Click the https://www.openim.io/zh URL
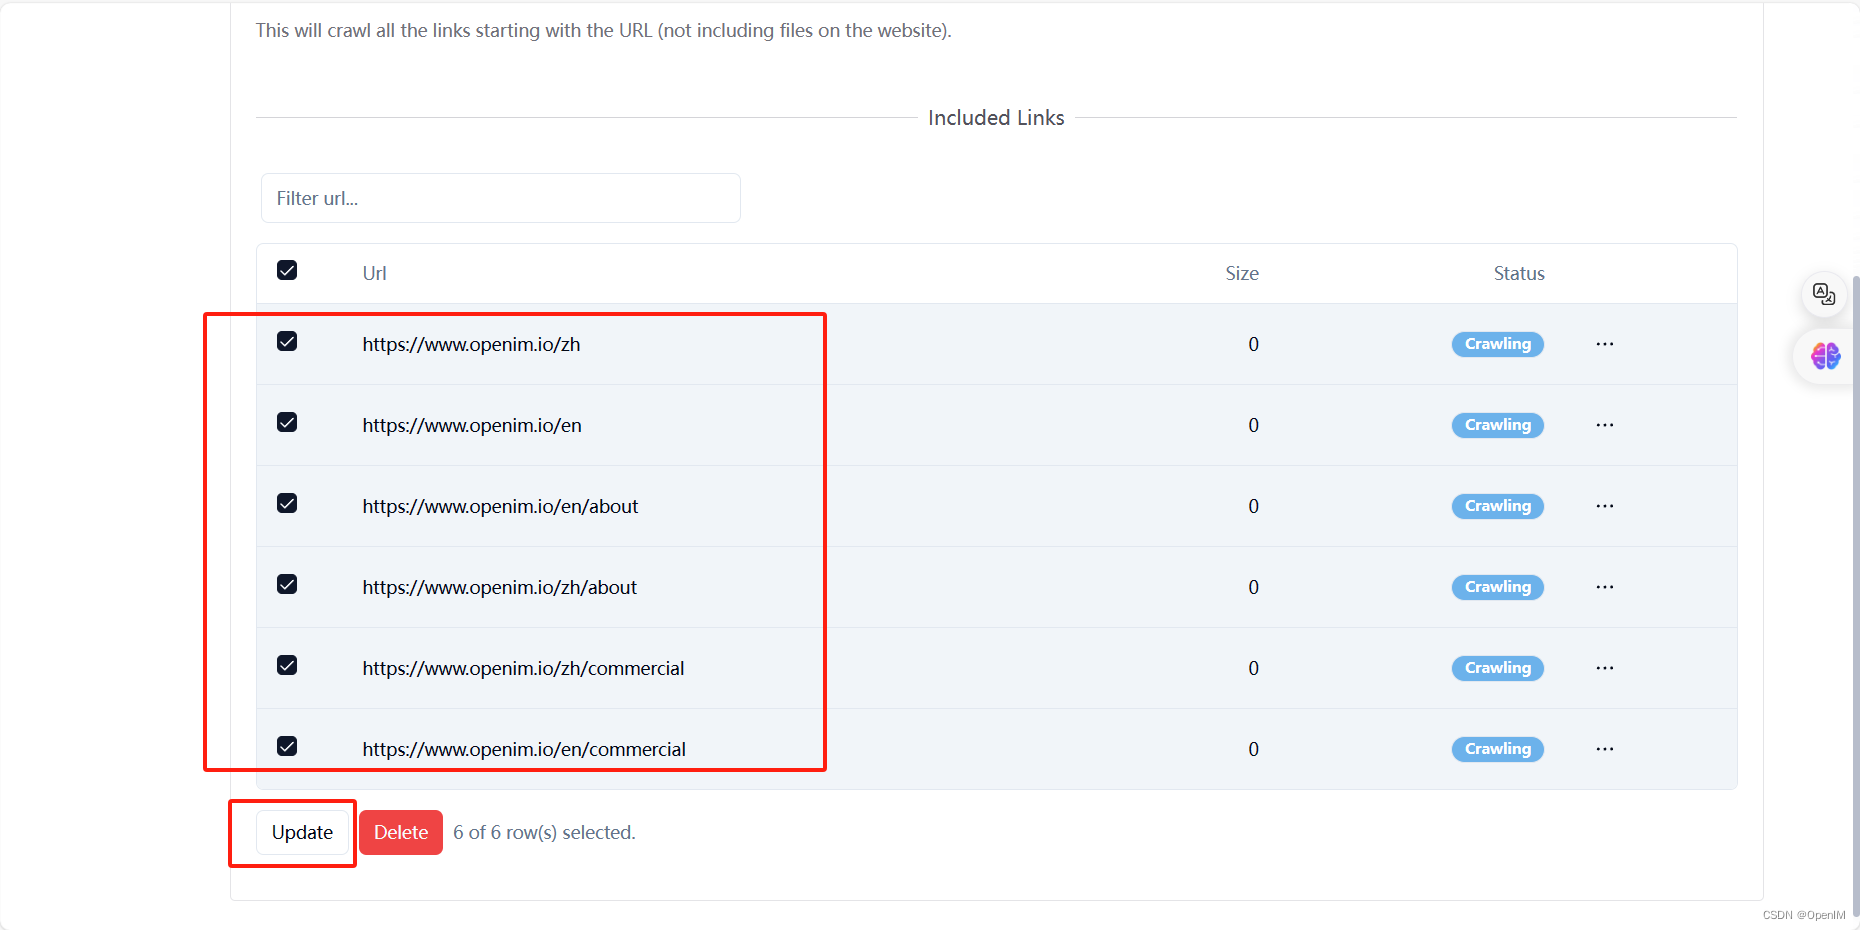Screen dimensions: 1860x930 click(471, 344)
